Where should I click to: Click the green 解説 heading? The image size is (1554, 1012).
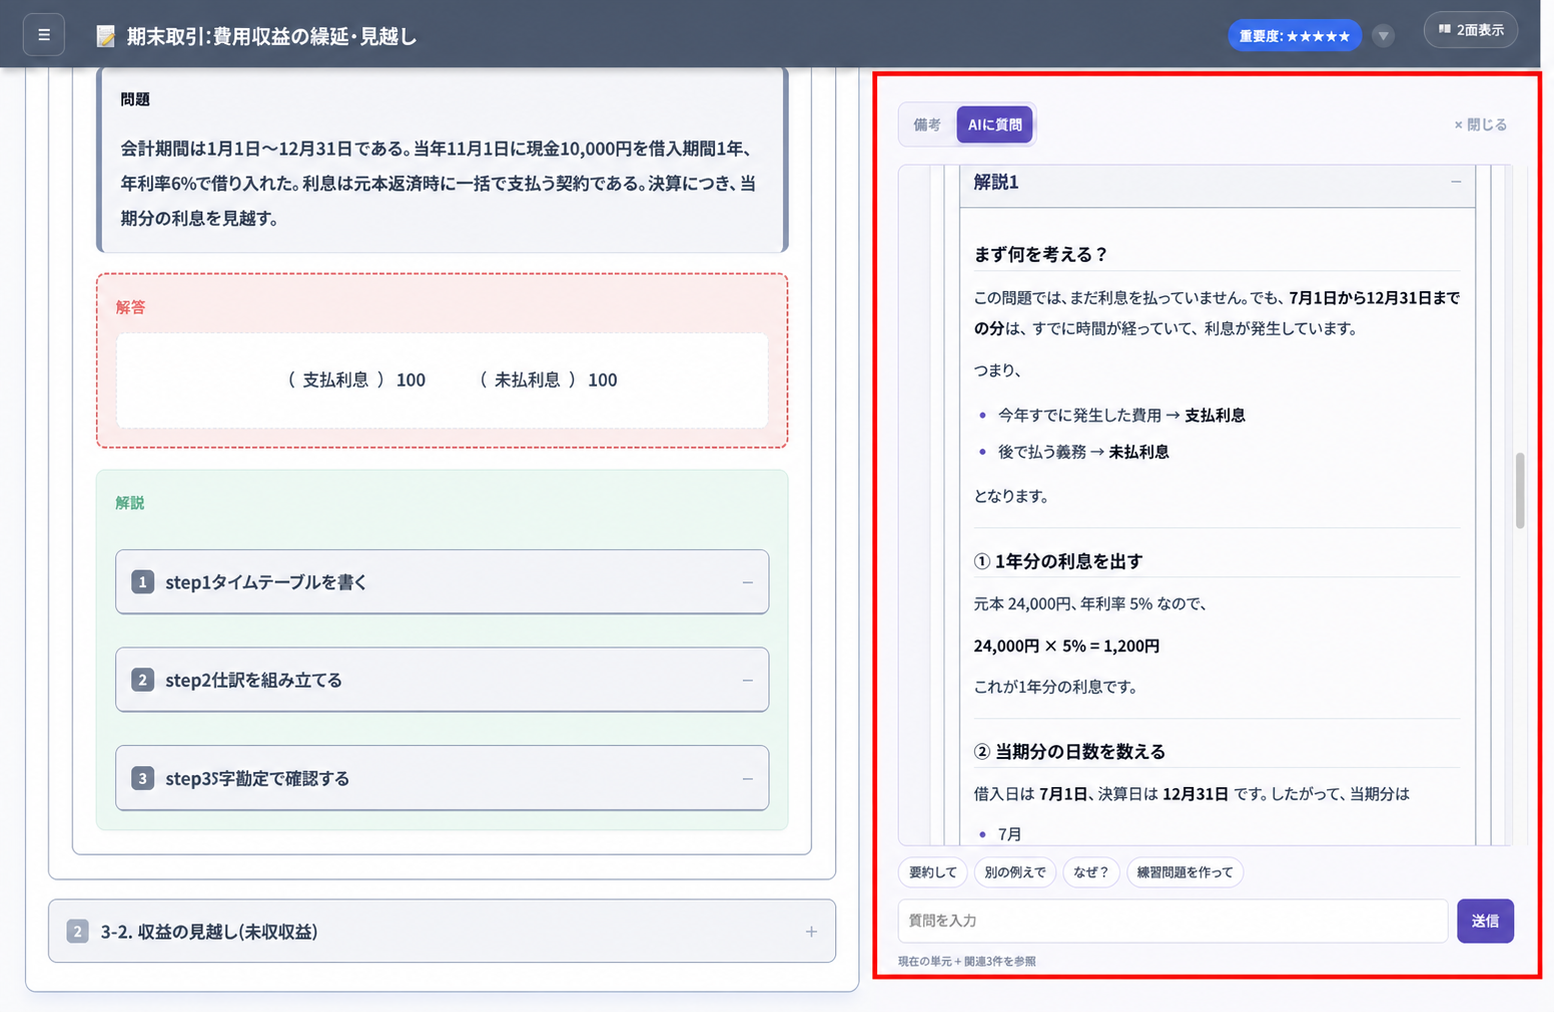click(x=130, y=502)
